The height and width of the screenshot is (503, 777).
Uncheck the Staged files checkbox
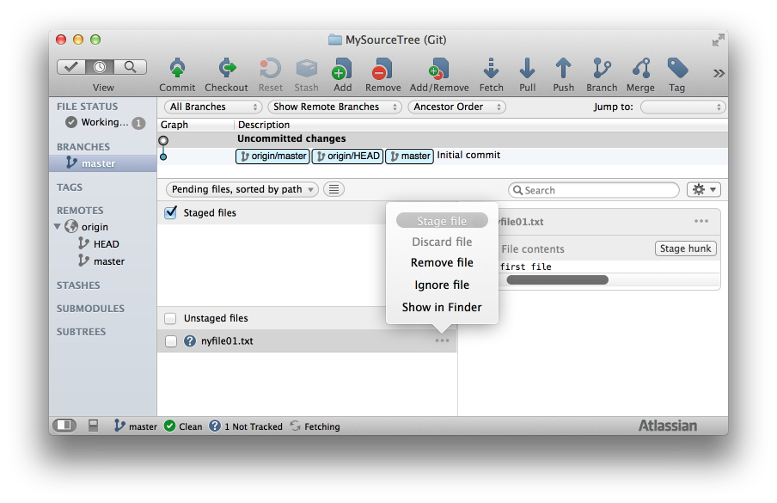(170, 213)
